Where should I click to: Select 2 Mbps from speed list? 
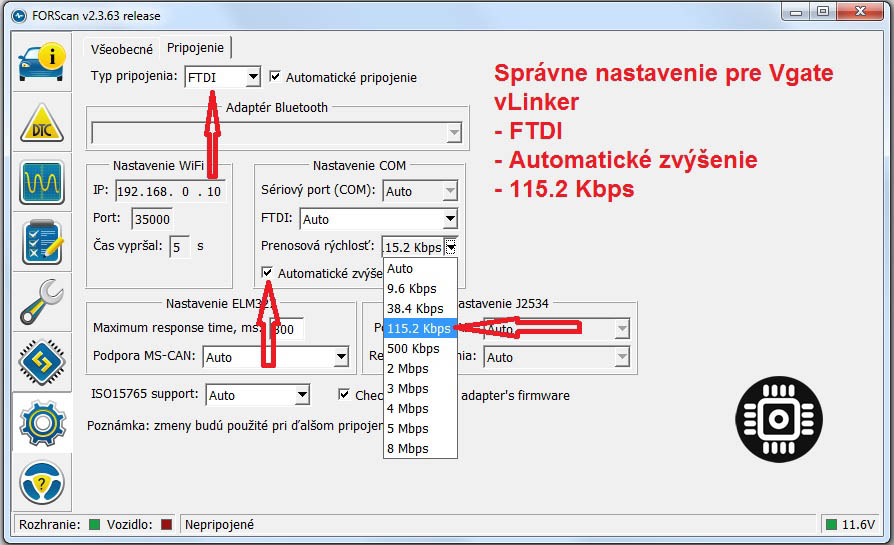420,368
